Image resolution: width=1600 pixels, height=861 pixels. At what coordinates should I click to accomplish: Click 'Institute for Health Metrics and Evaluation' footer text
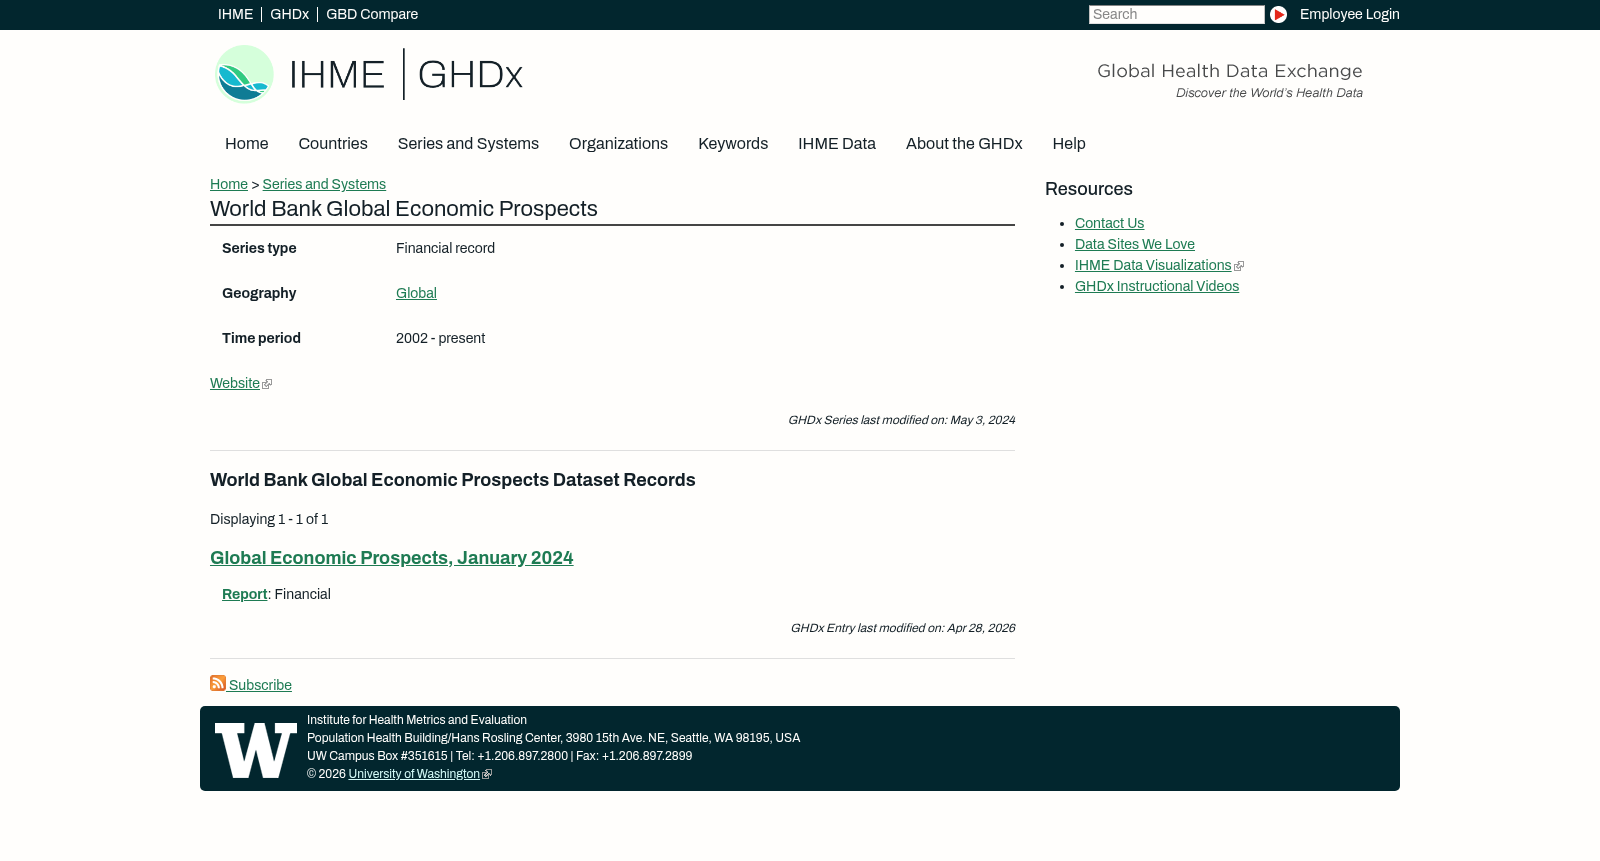click(417, 721)
